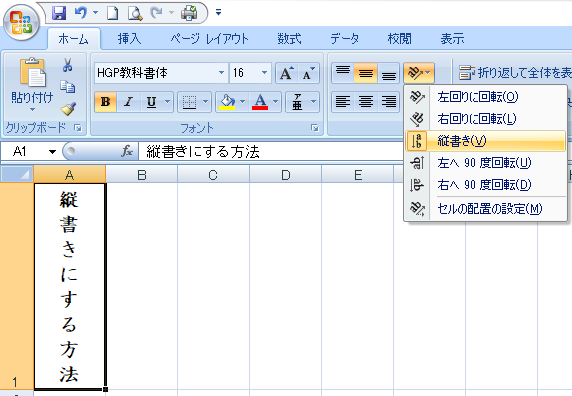Expand the borders dropdown arrow

coord(205,102)
